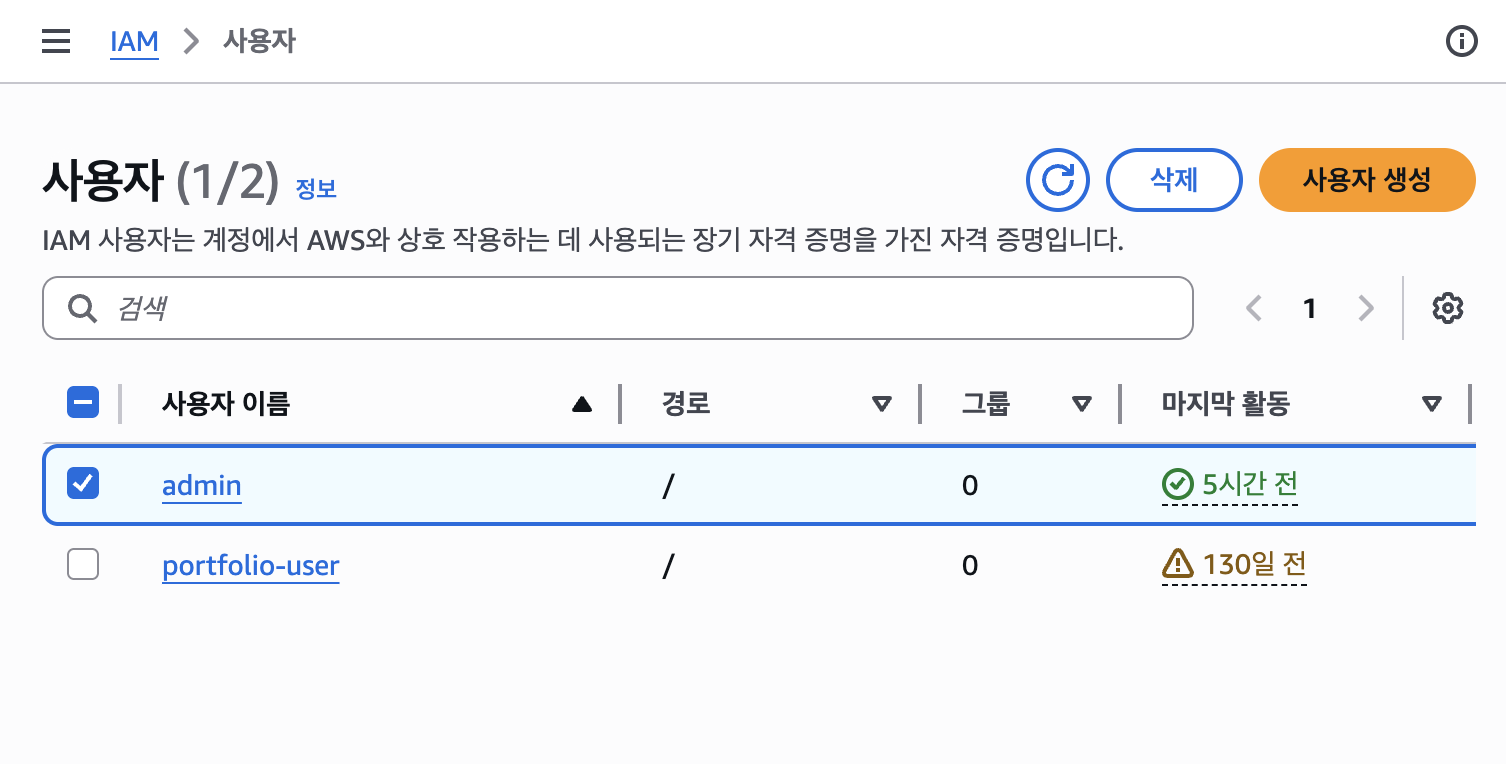Click the info icon in the top right corner
The width and height of the screenshot is (1506, 764).
[1461, 41]
